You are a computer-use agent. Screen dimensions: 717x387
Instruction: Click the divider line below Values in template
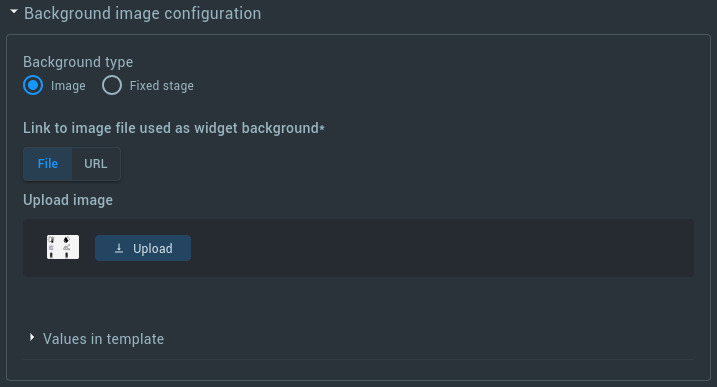[x=358, y=360]
